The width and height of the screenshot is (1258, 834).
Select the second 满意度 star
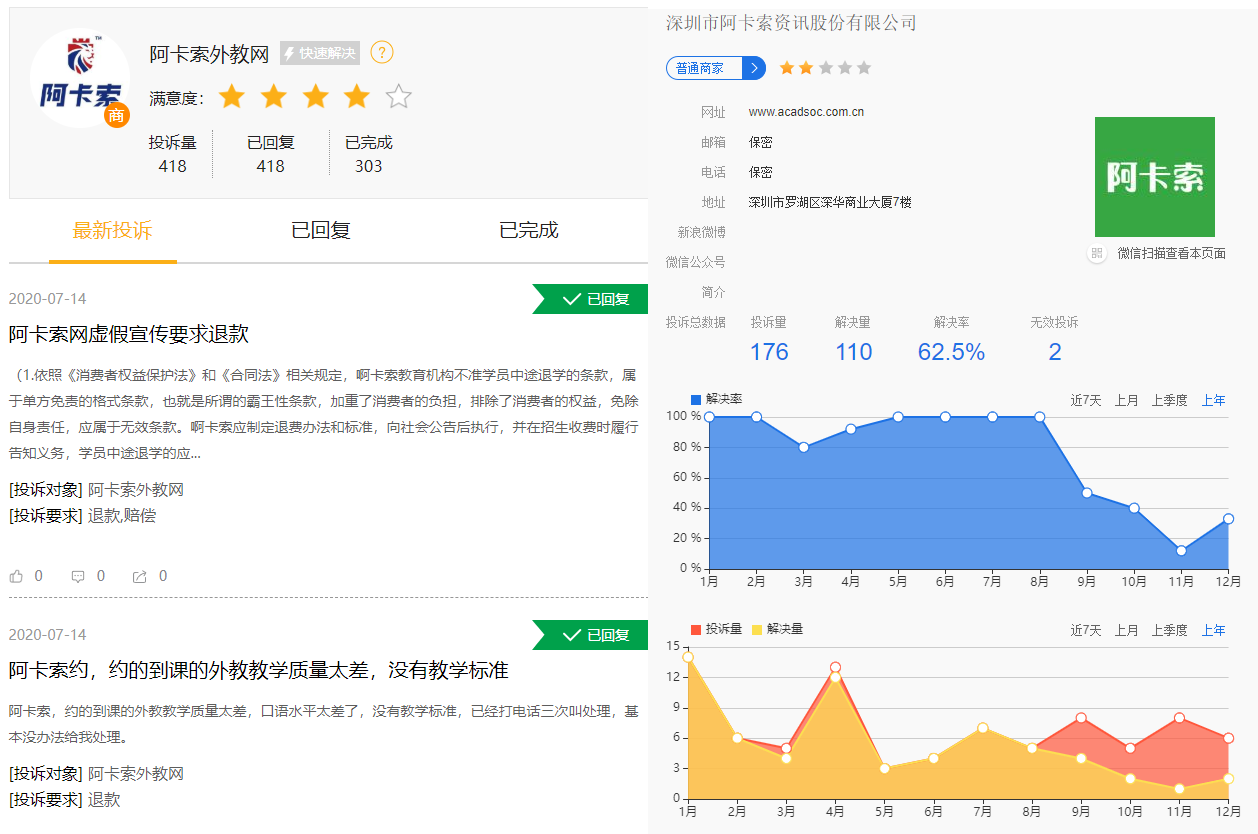pyautogui.click(x=274, y=97)
